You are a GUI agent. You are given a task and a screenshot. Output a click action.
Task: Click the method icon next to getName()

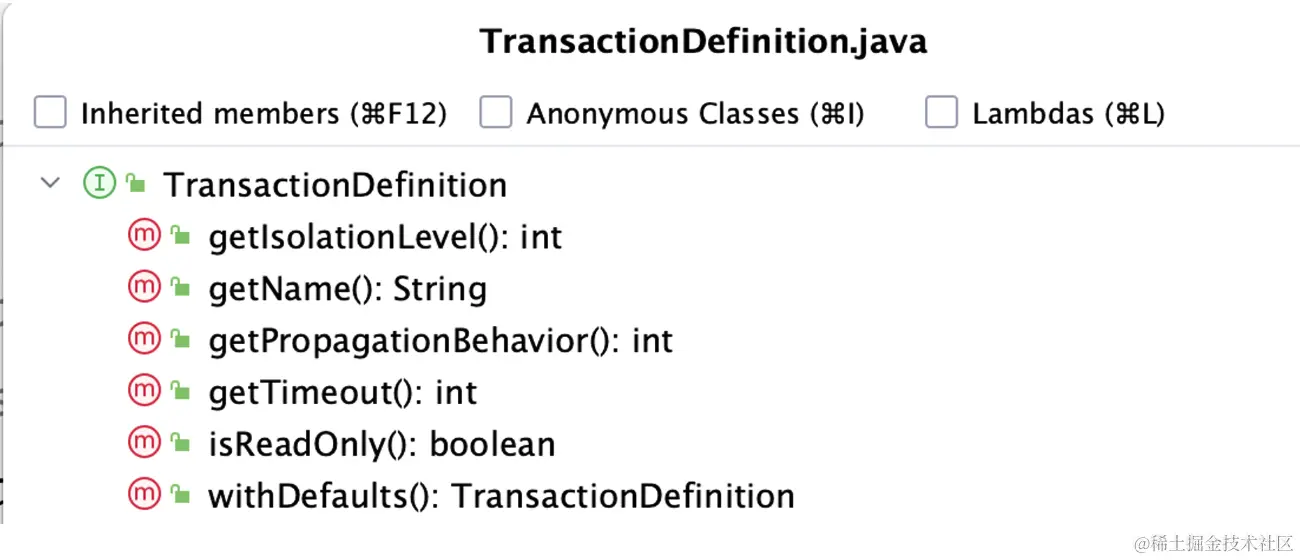tap(145, 288)
